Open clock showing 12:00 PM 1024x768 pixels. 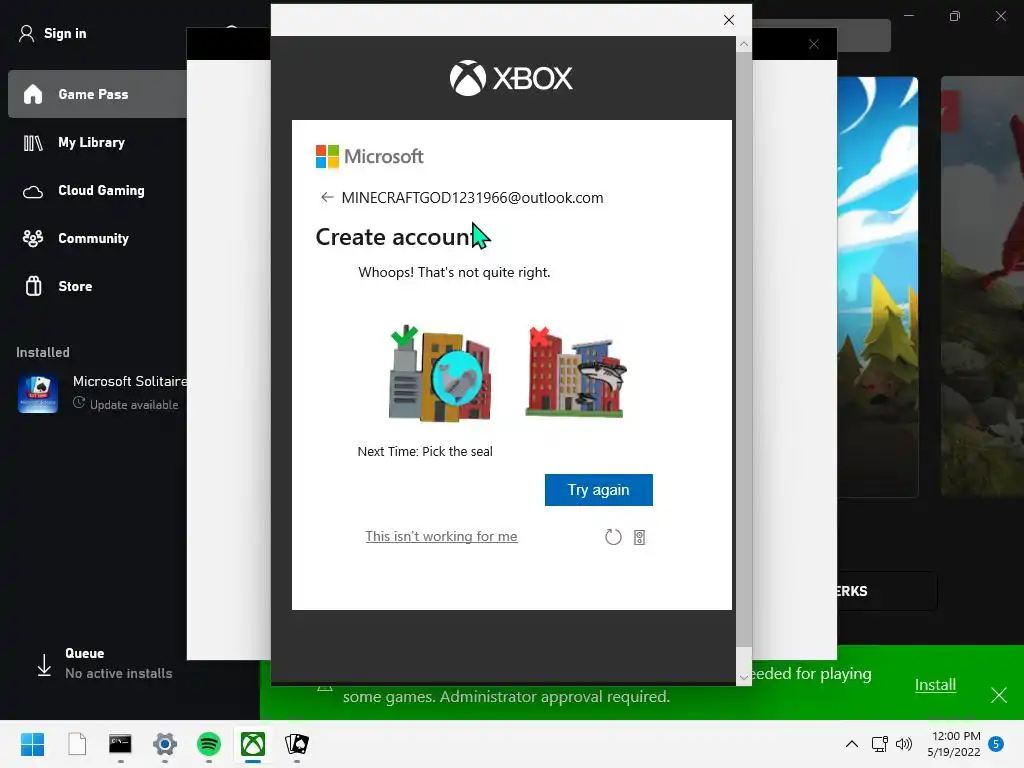pos(953,744)
